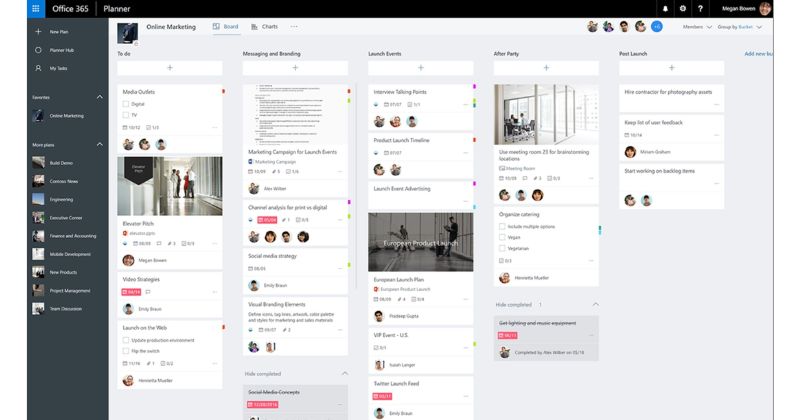Open the Office 365 app launcher waffle
This screenshot has width=800, height=420.
36,9
